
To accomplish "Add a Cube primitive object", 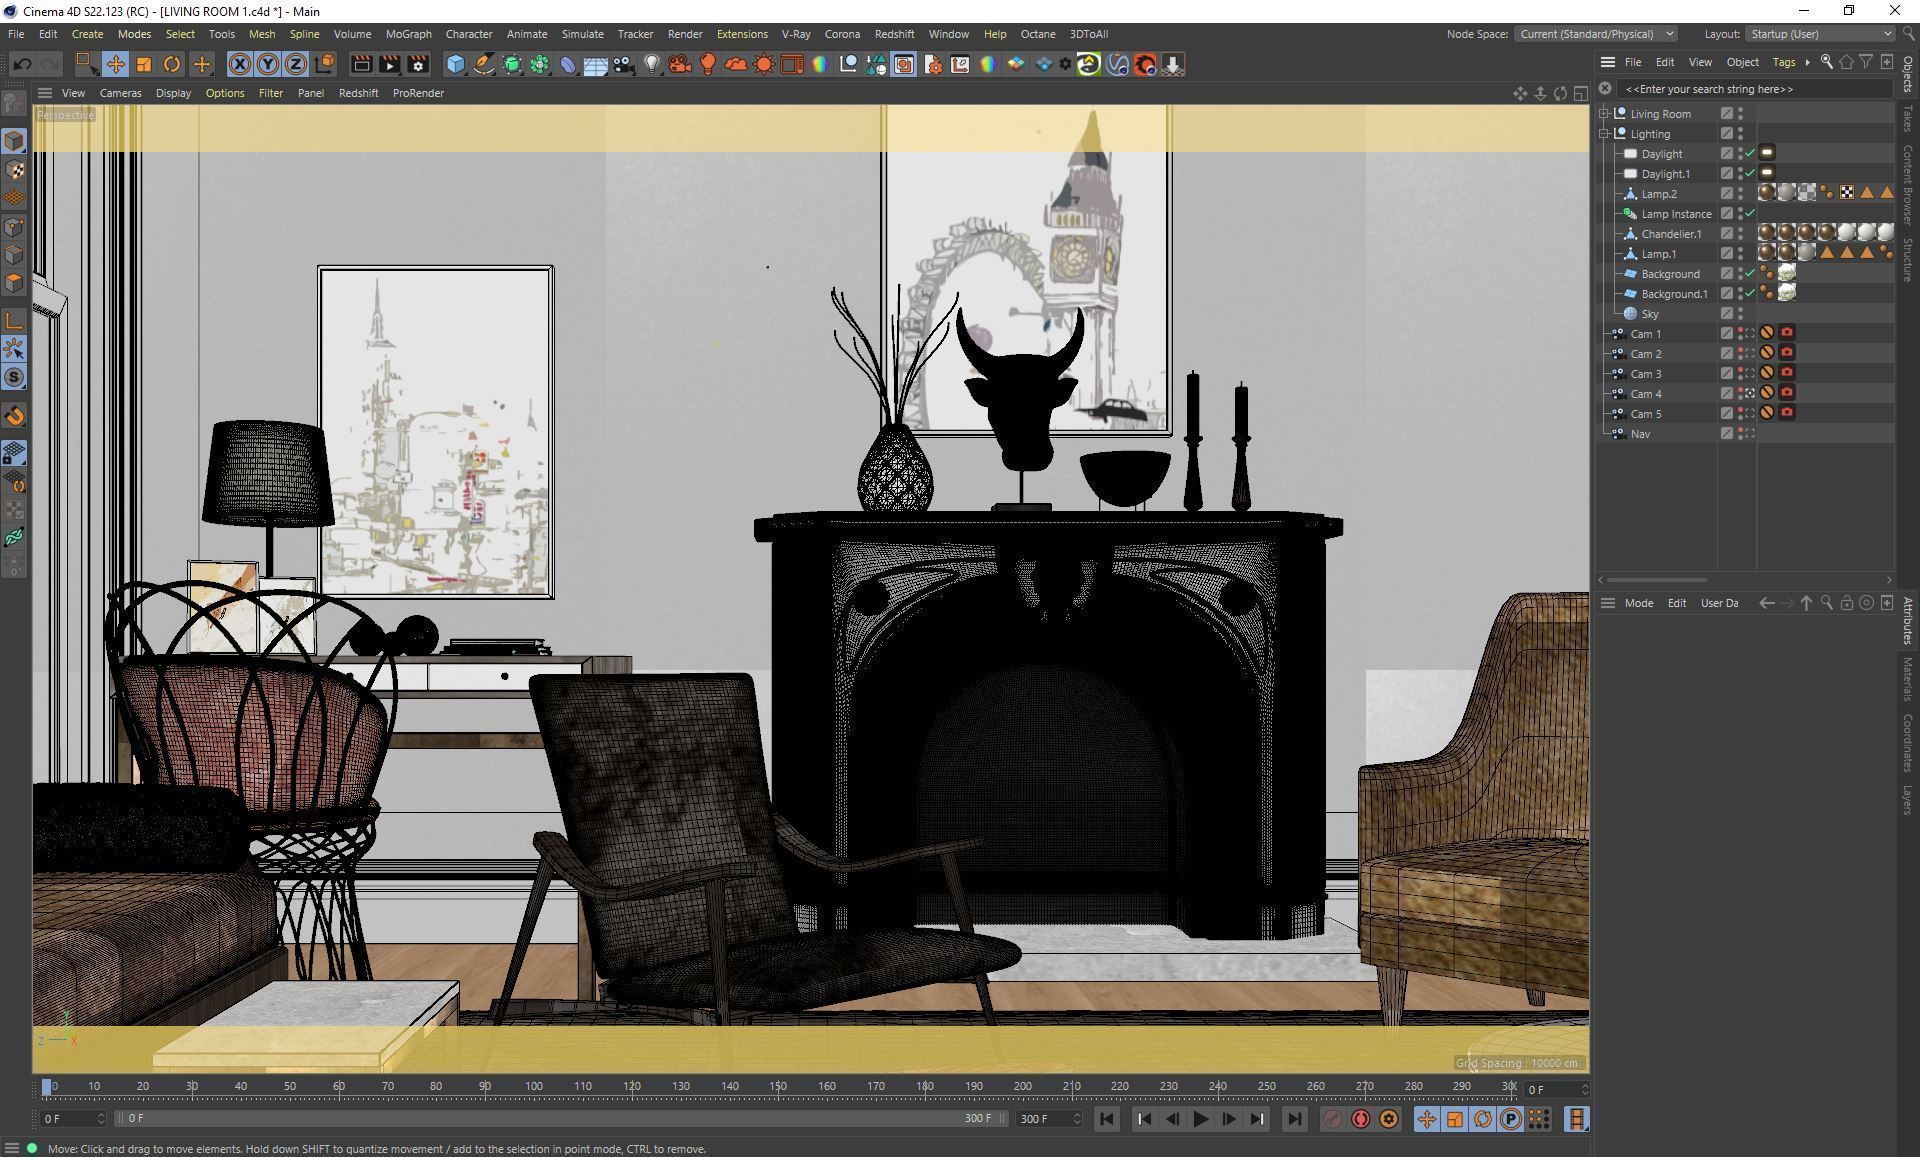I will 455,65.
